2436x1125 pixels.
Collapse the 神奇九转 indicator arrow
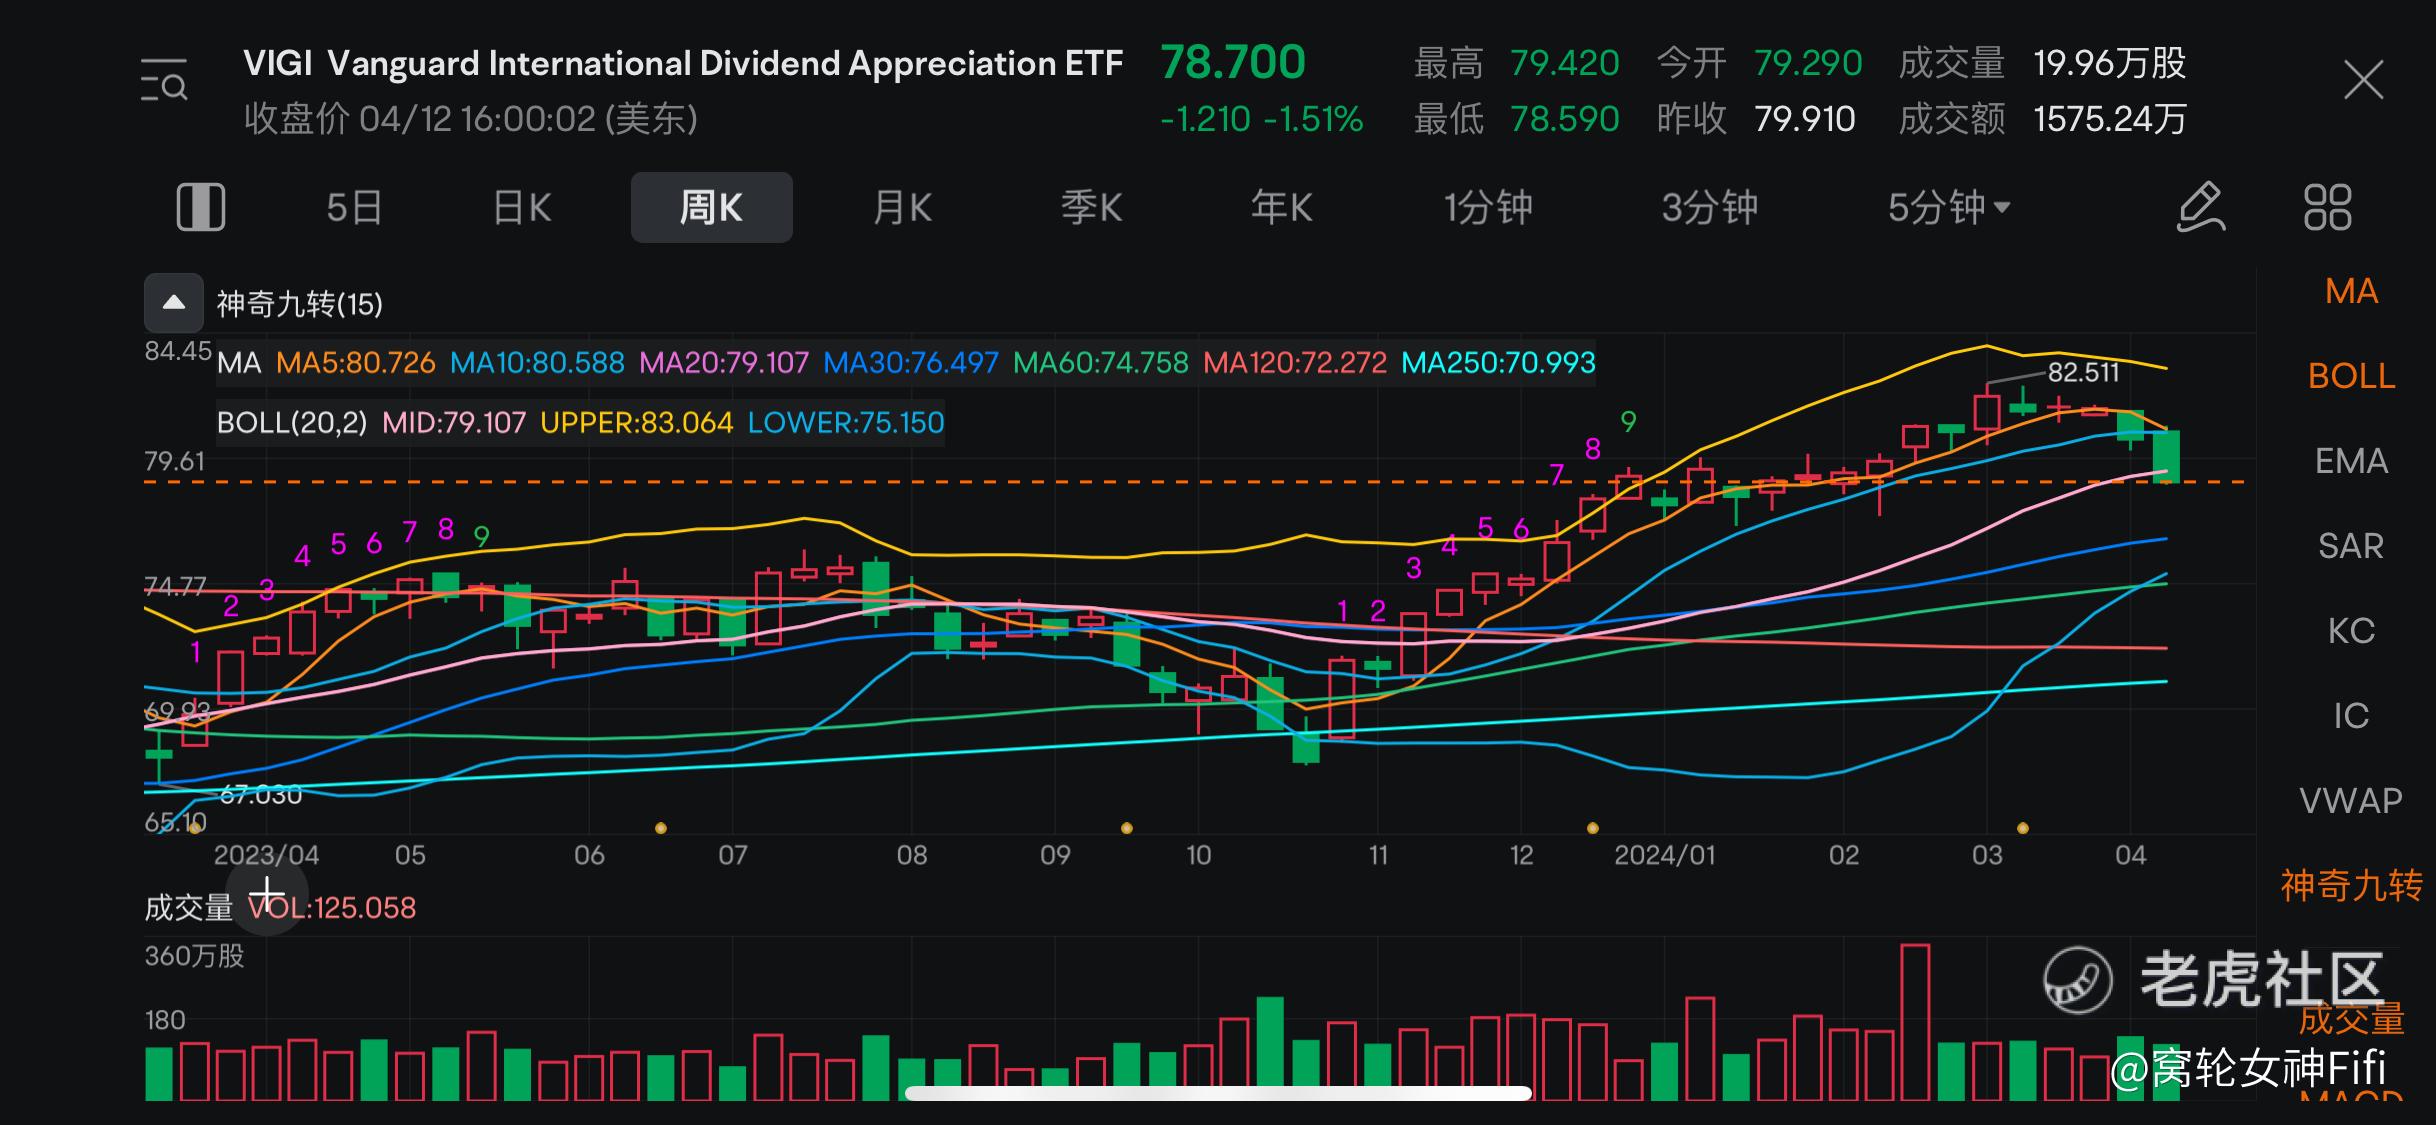[x=174, y=303]
